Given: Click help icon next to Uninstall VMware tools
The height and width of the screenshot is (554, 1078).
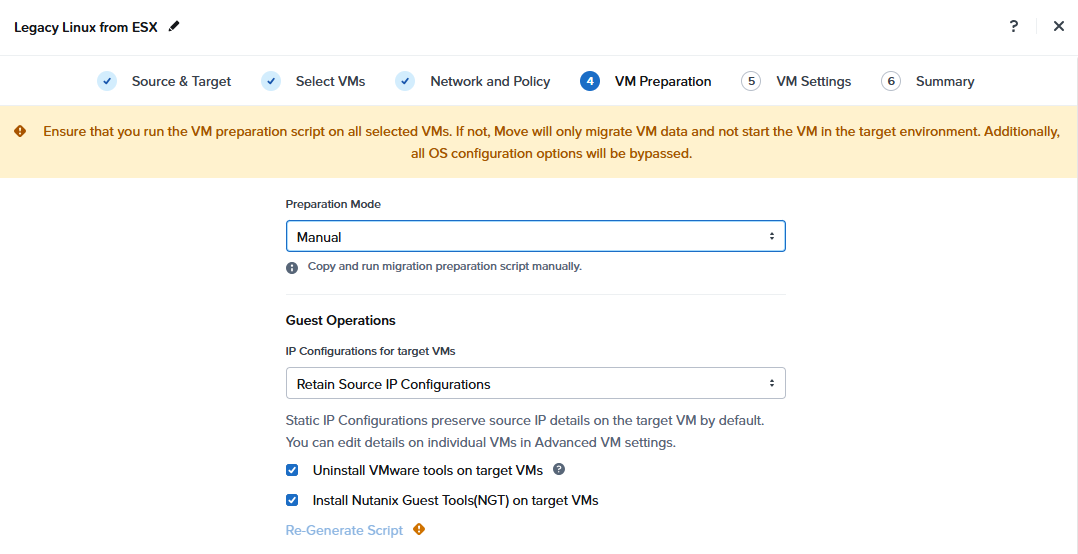Looking at the screenshot, I should point(559,469).
